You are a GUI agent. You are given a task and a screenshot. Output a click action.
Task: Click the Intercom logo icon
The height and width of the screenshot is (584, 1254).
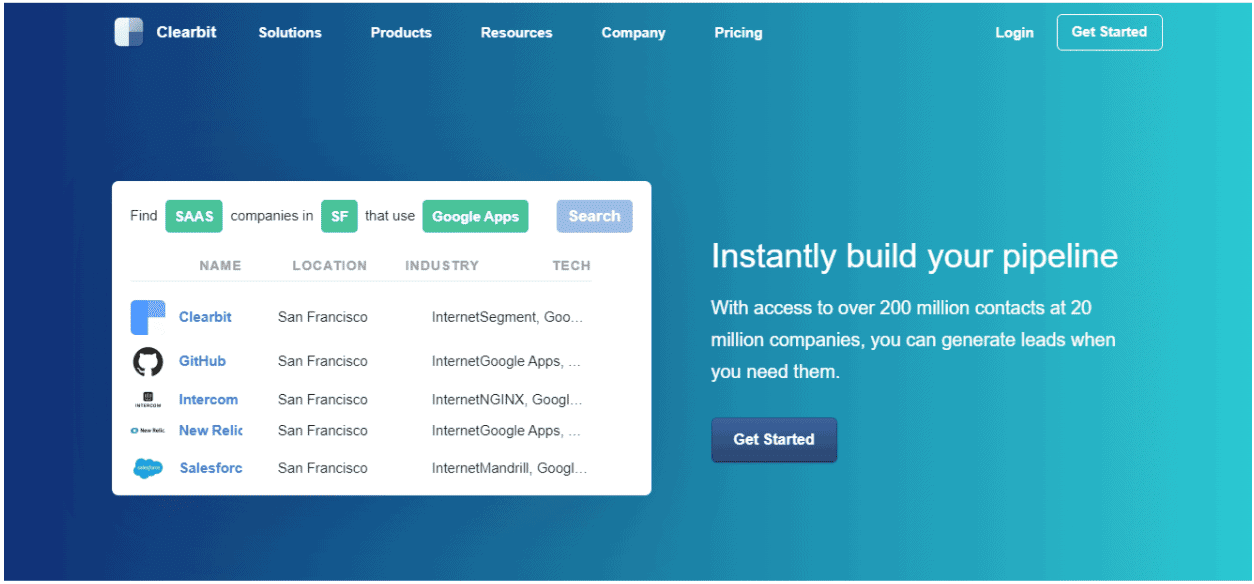(148, 400)
